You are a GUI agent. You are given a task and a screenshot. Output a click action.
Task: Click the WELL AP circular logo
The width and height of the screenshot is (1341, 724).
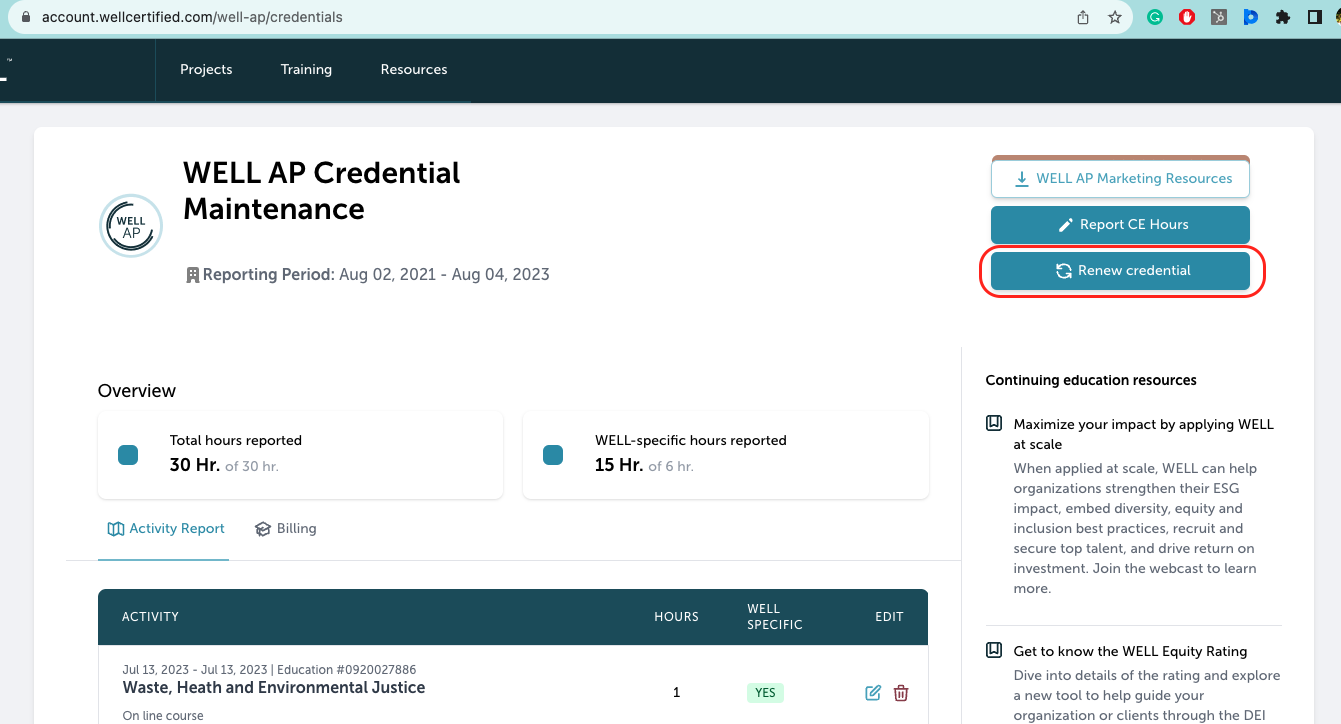point(131,226)
